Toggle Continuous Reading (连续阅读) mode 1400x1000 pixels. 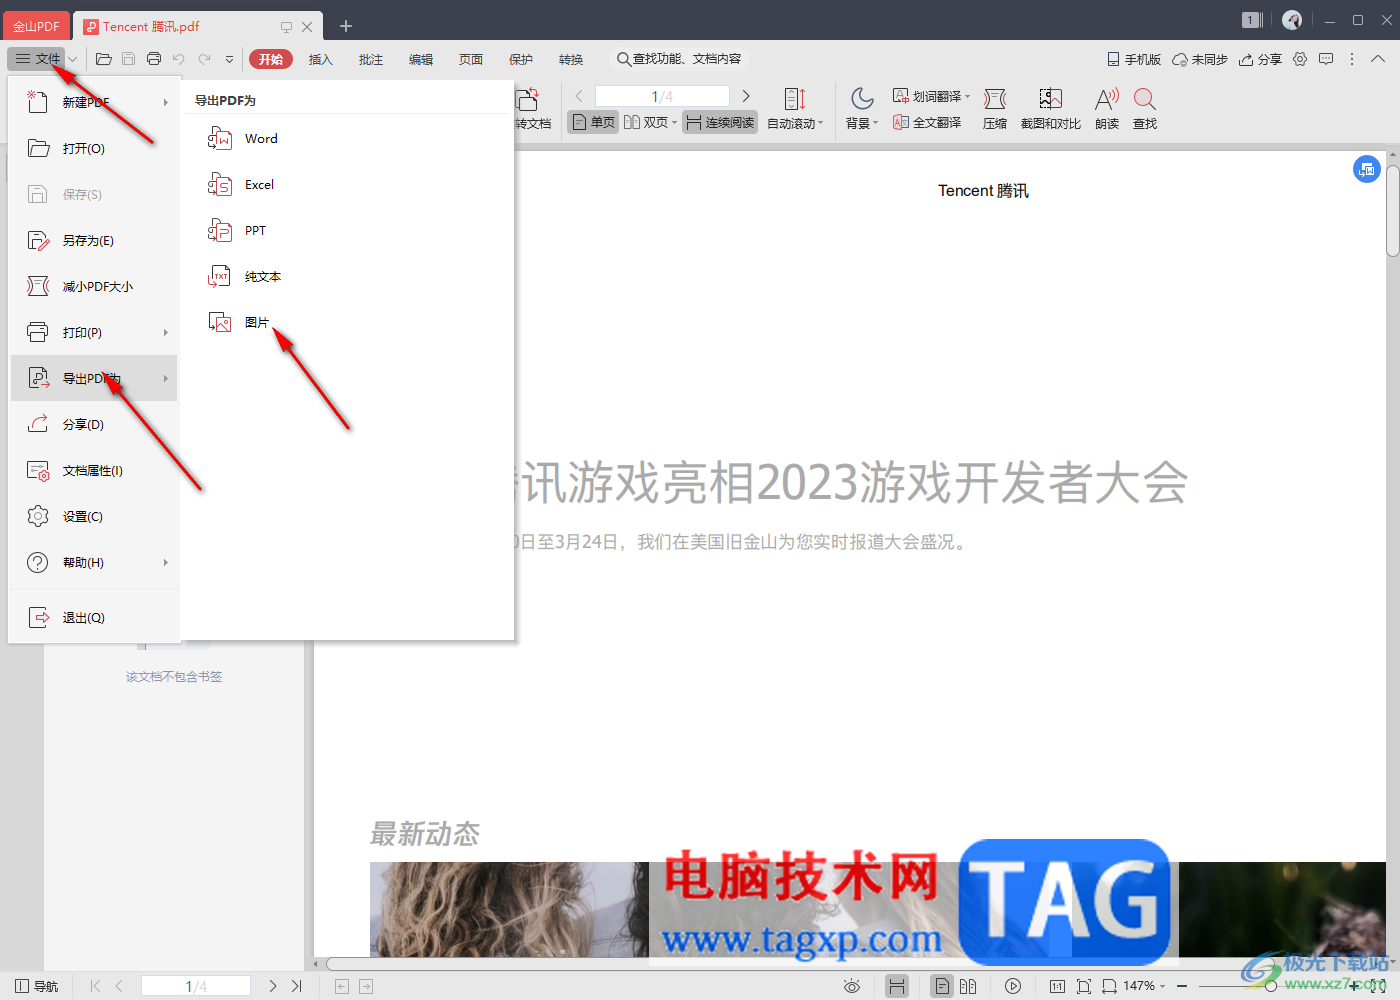click(x=720, y=122)
